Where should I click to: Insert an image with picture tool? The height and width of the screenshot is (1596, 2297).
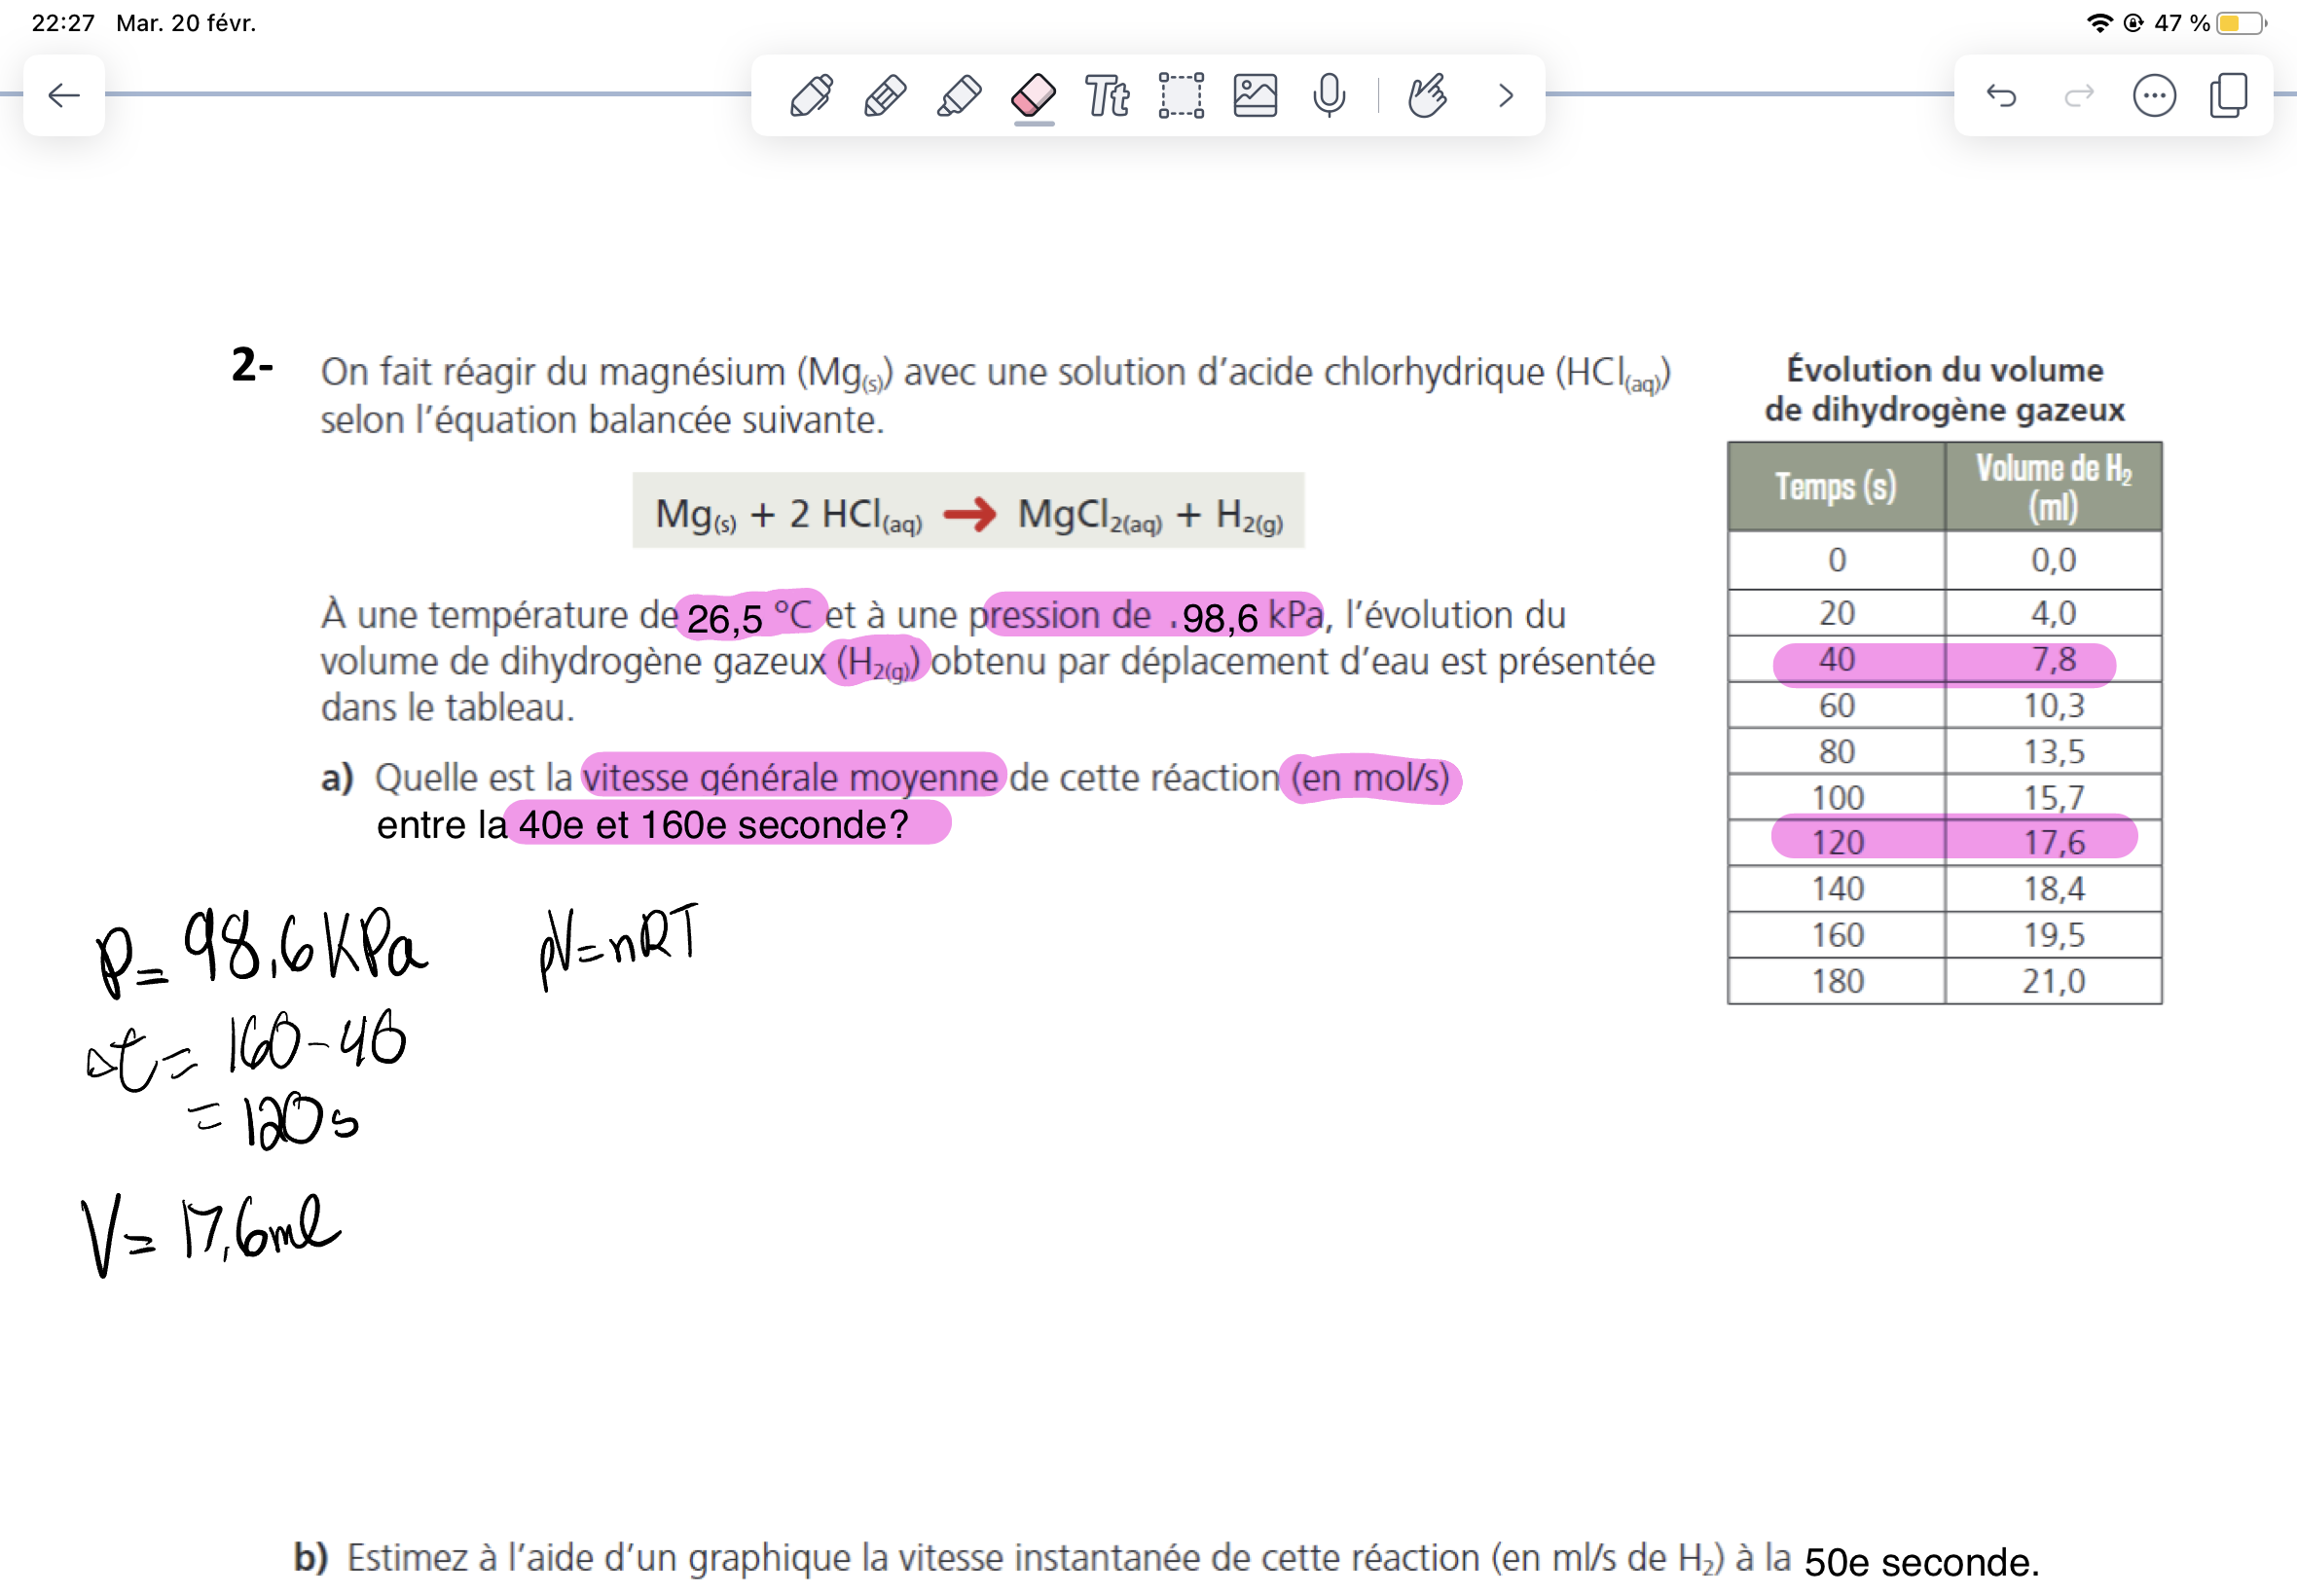pyautogui.click(x=1255, y=96)
